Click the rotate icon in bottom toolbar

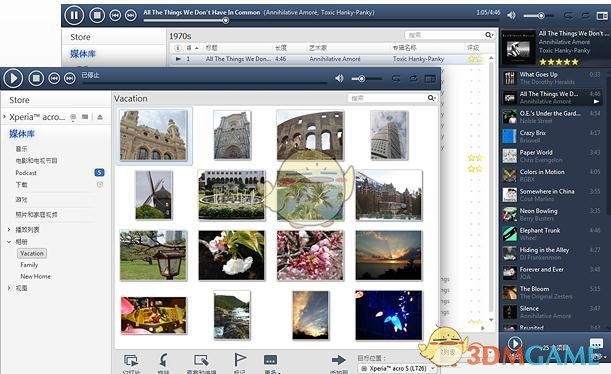tap(164, 360)
